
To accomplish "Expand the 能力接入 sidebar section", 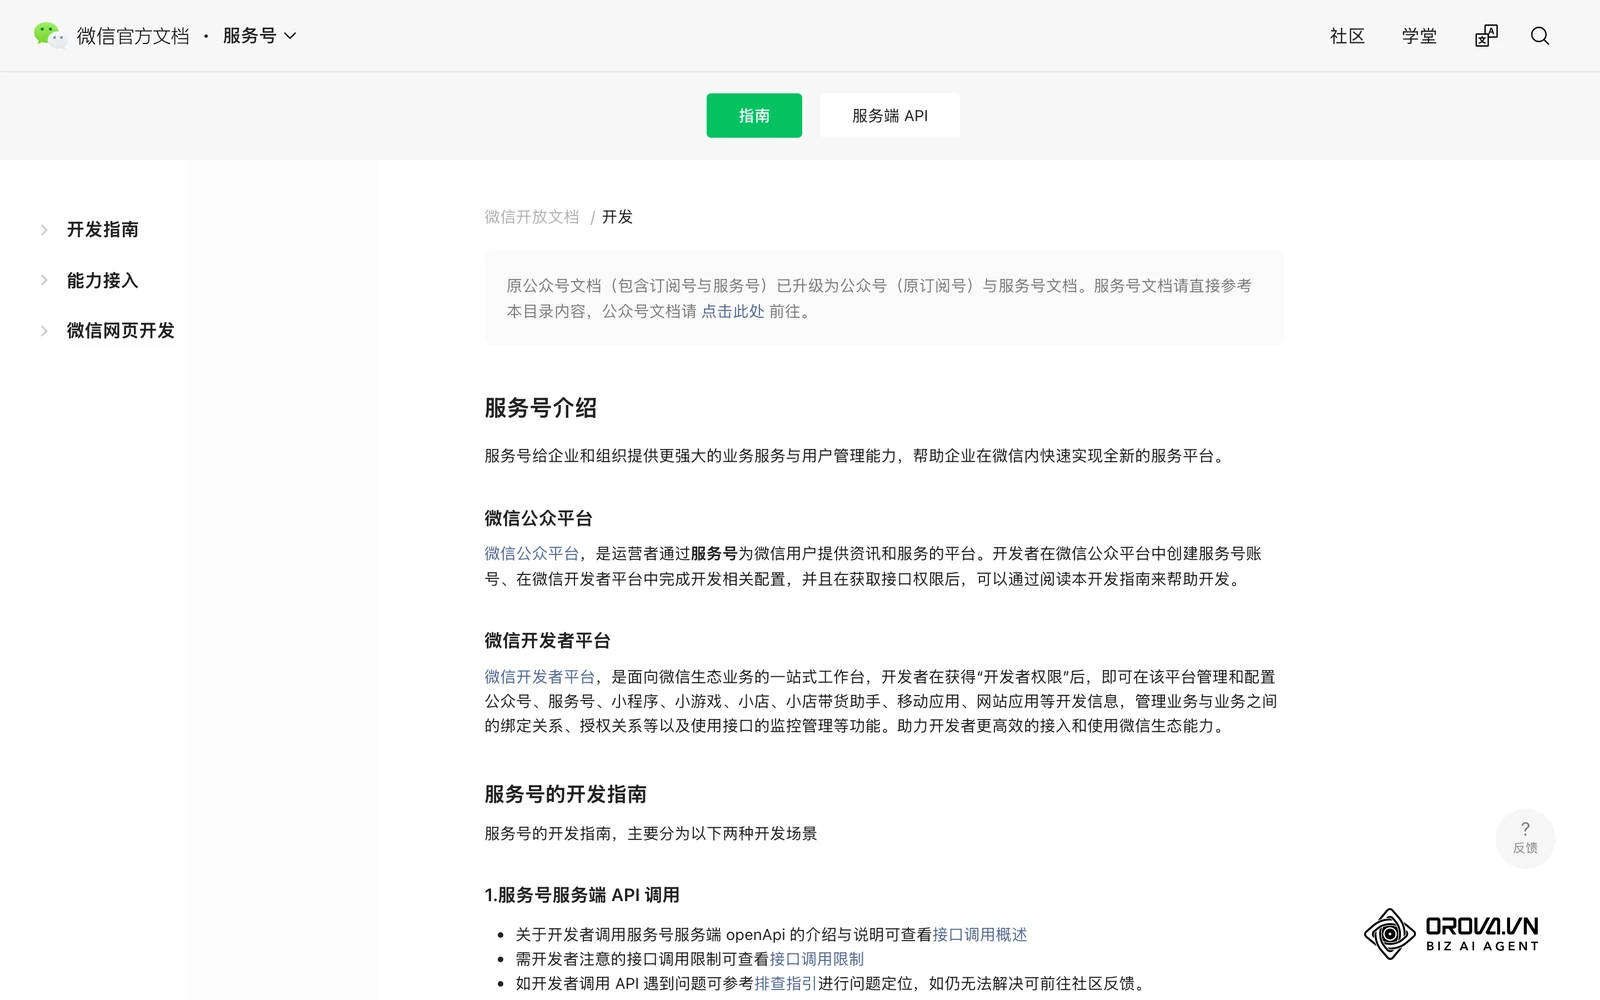I will [x=44, y=280].
